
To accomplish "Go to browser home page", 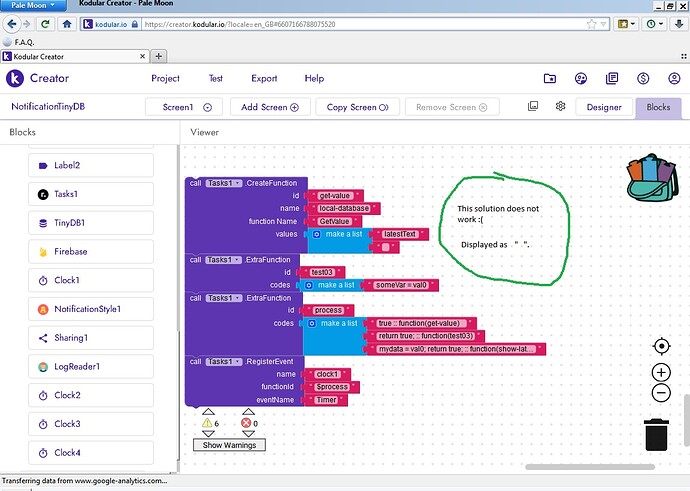I will [x=67, y=24].
